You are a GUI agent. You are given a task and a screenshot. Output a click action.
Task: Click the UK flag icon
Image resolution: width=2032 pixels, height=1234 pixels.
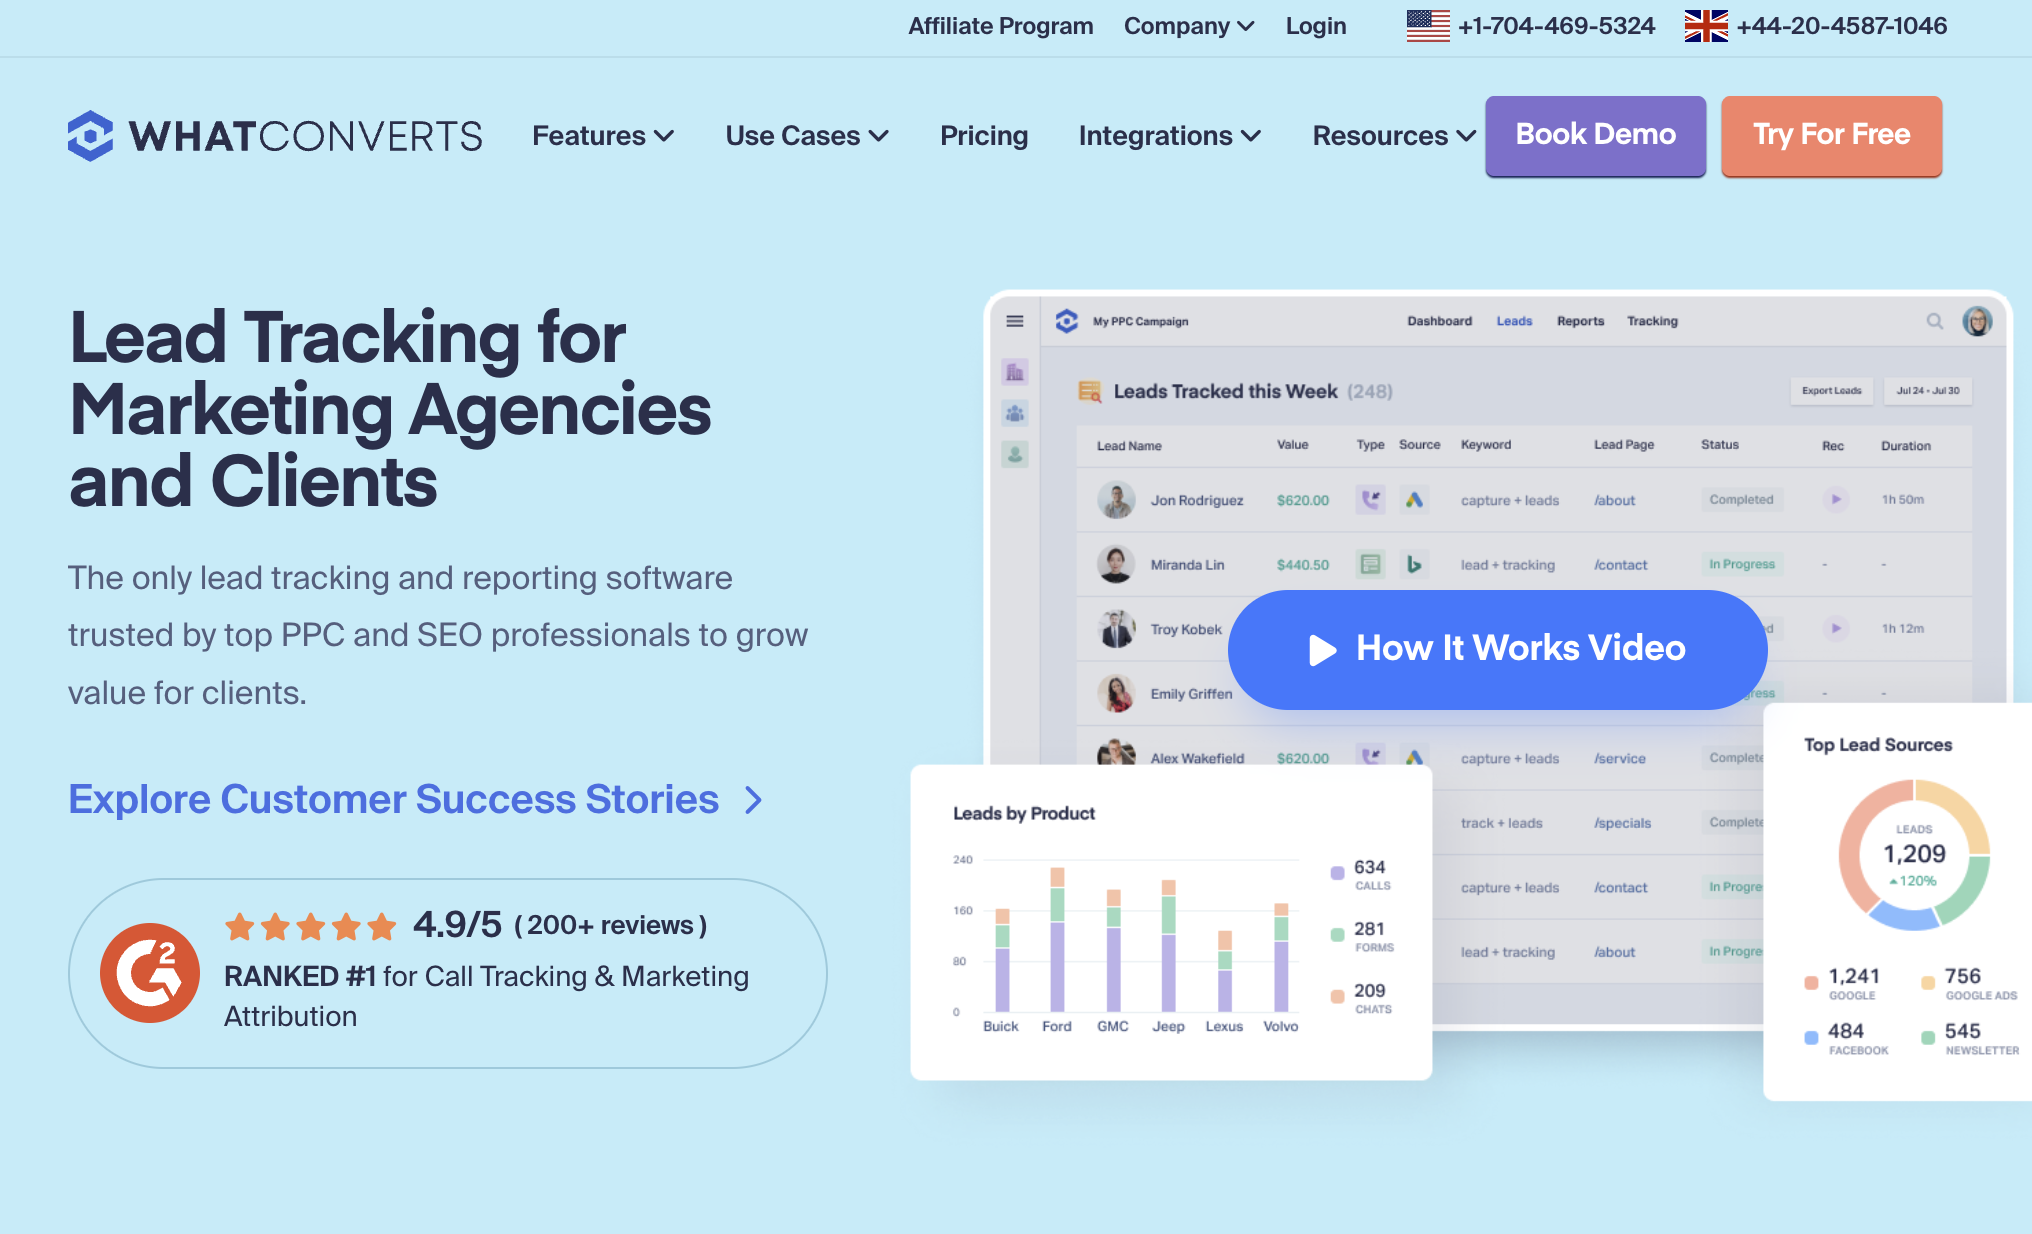click(1706, 26)
